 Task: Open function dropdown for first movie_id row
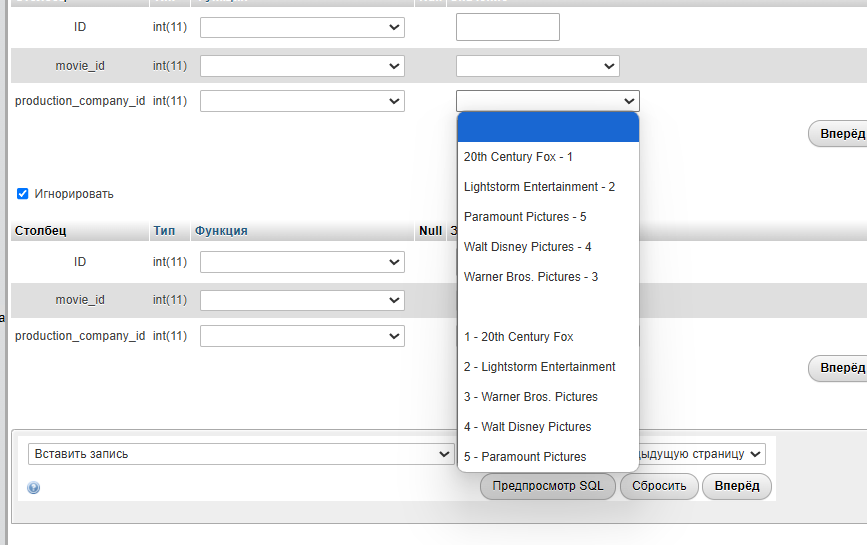pyautogui.click(x=302, y=66)
